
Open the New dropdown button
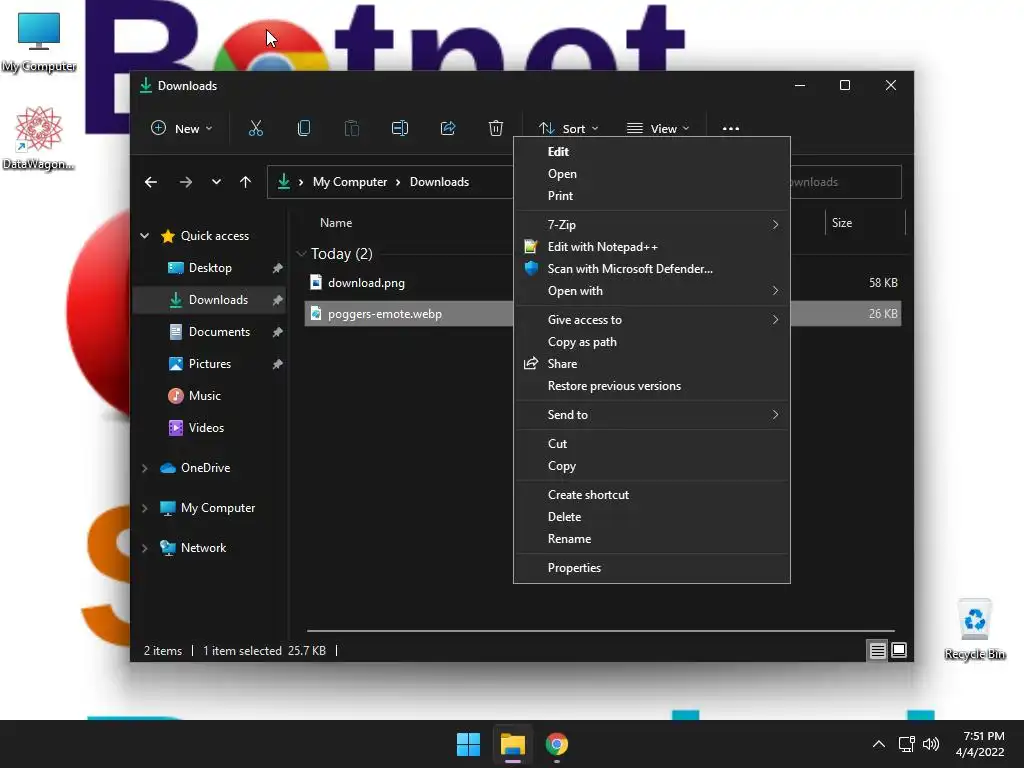(x=182, y=129)
